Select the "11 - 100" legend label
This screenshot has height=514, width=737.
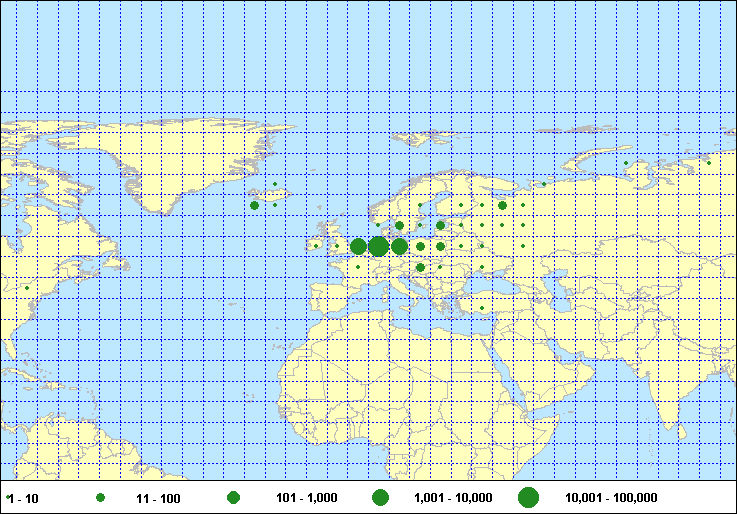coord(157,497)
